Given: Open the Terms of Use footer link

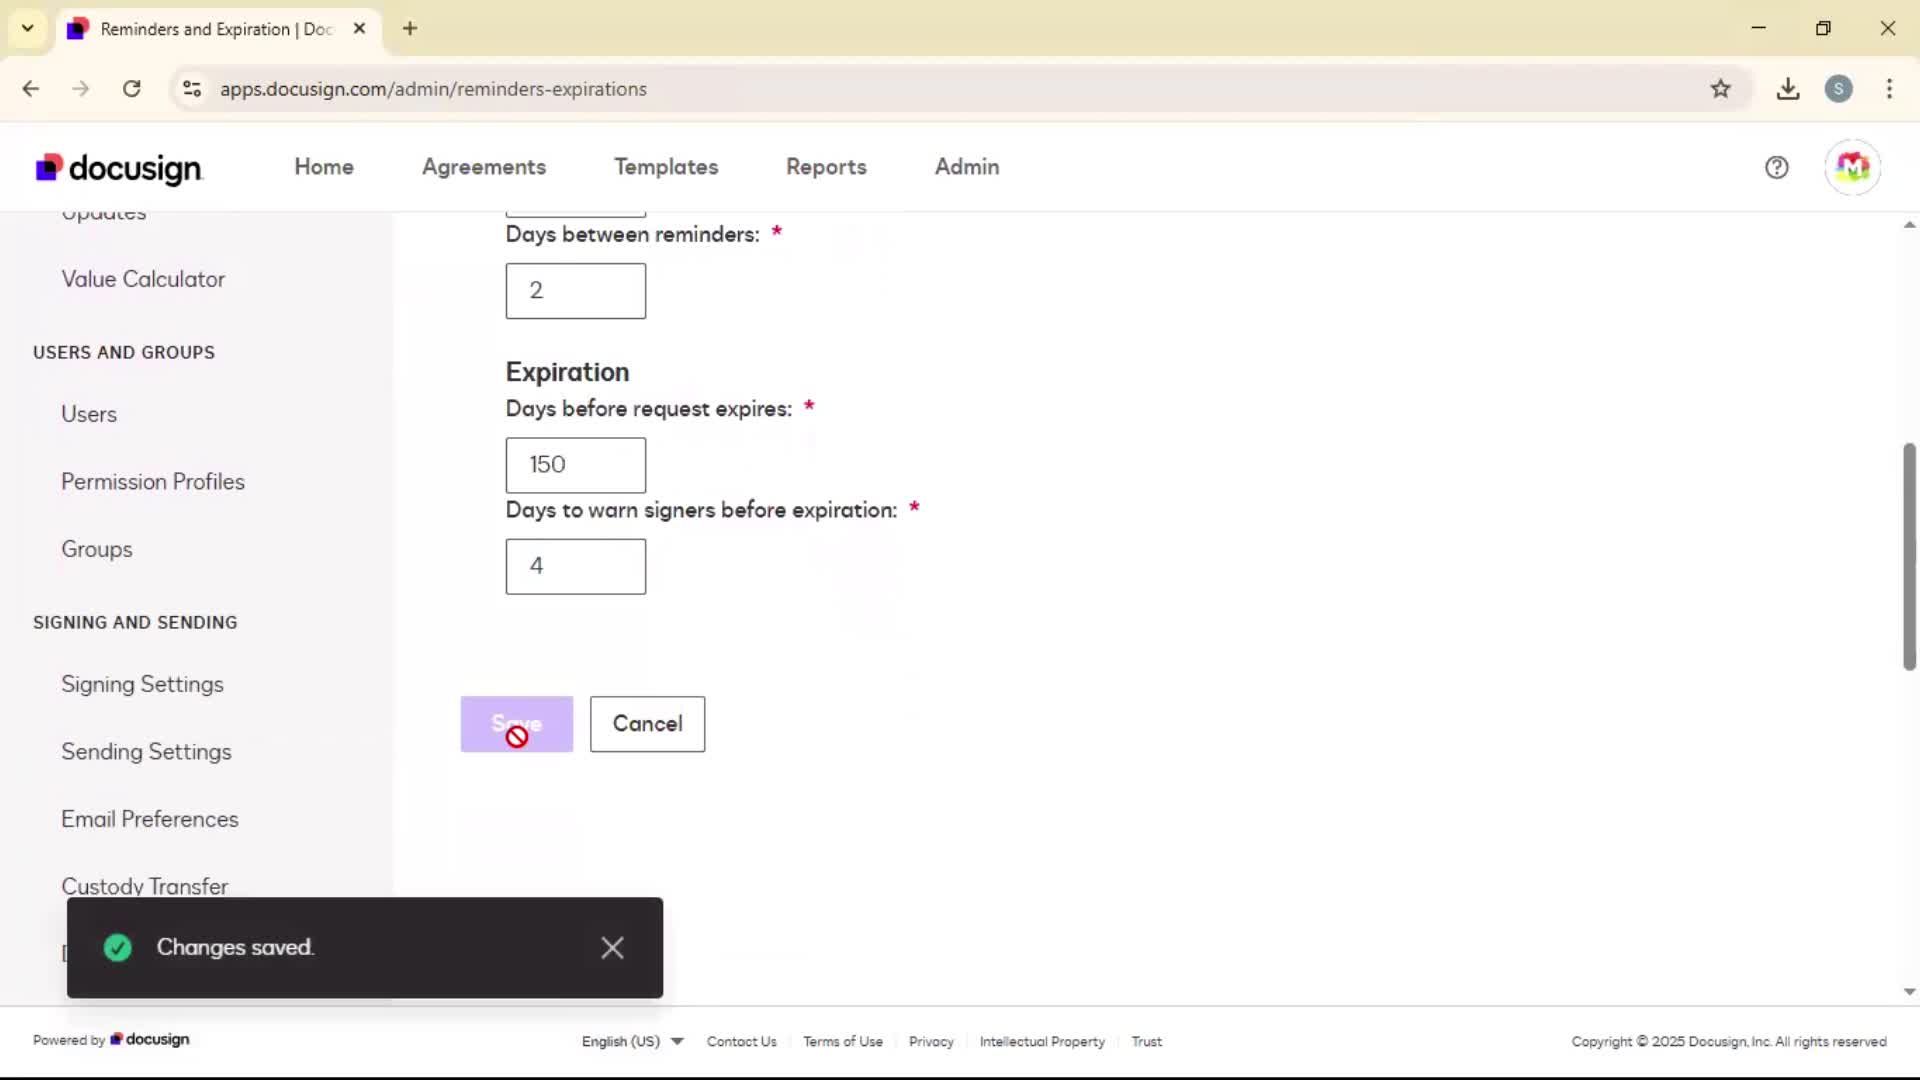Looking at the screenshot, I should [x=843, y=1042].
